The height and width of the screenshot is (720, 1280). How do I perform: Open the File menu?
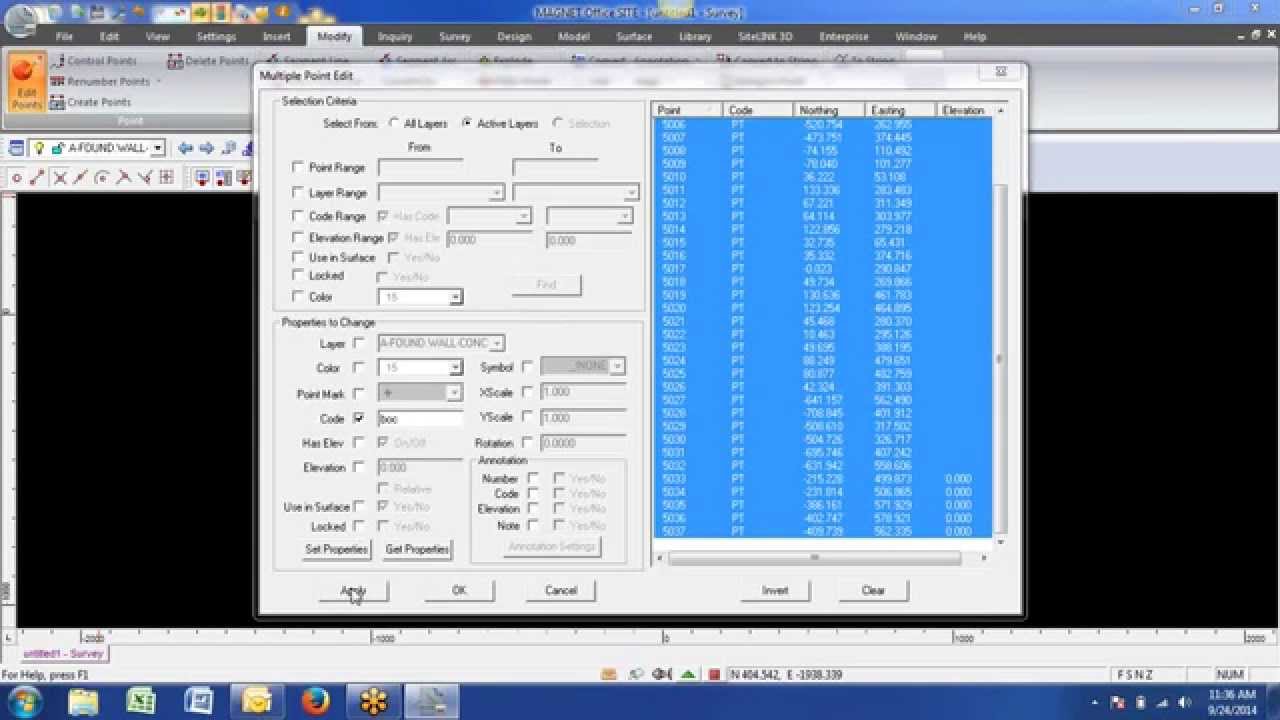[63, 36]
